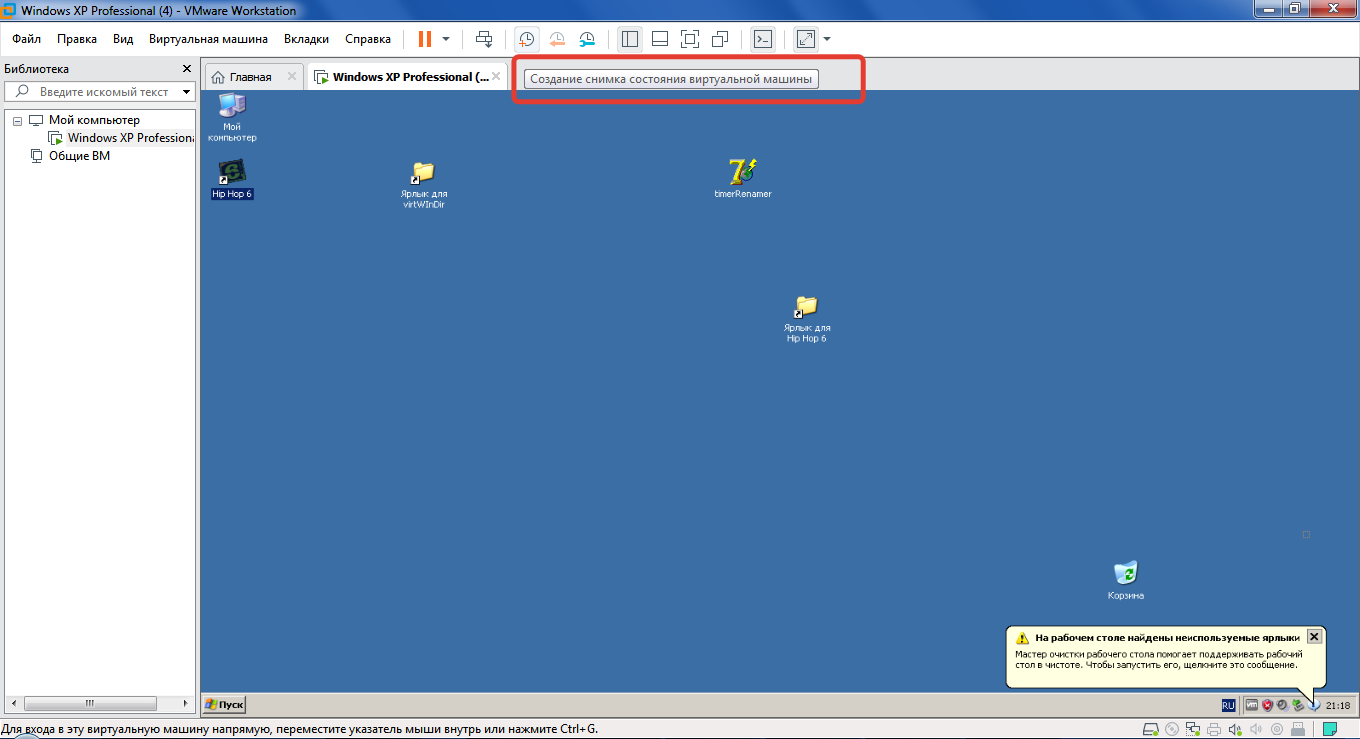Click the library horizontal scrollbar thumb
Screen dimensions: 1360x739
point(90,703)
